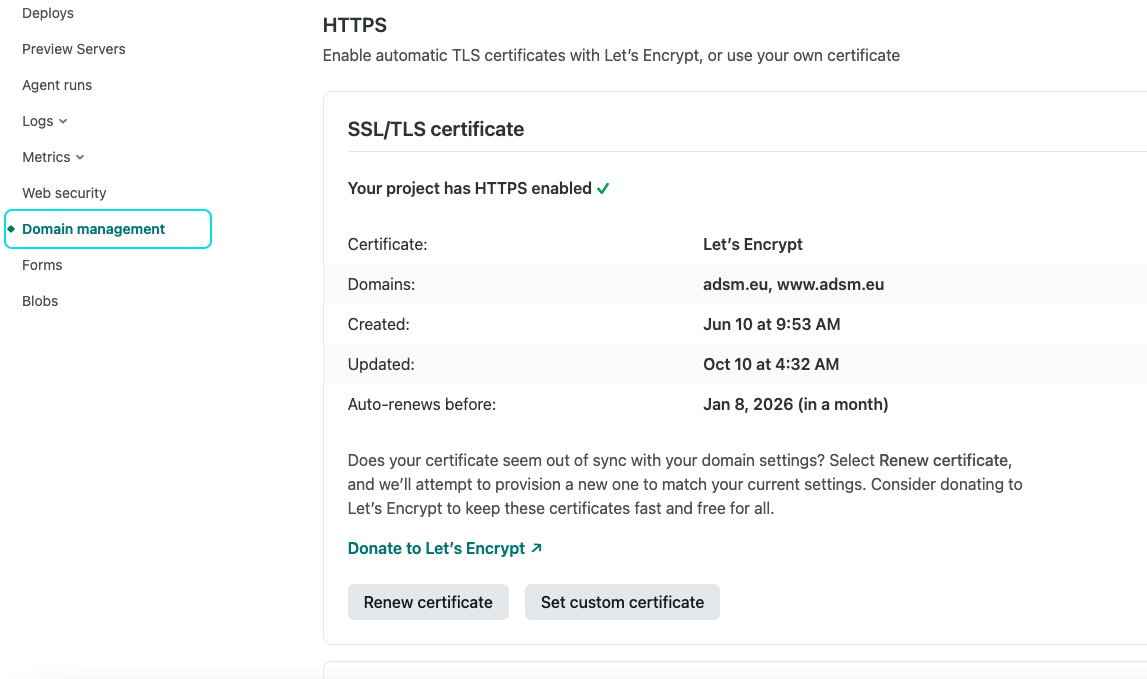Expand the Metrics chevron in sidebar

pyautogui.click(x=80, y=157)
